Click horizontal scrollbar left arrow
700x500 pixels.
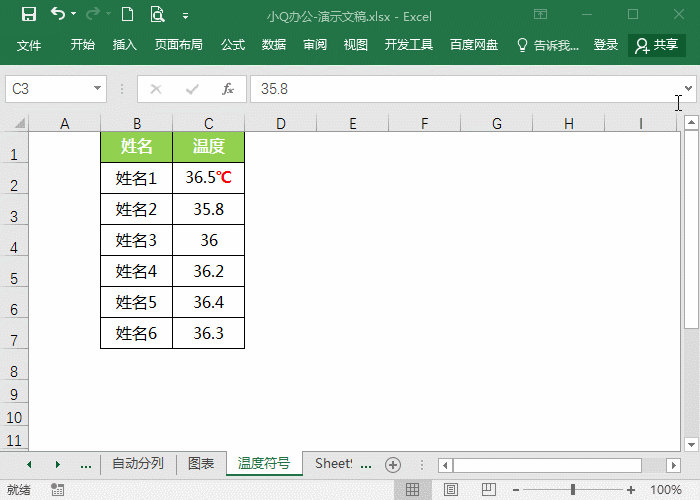445,466
